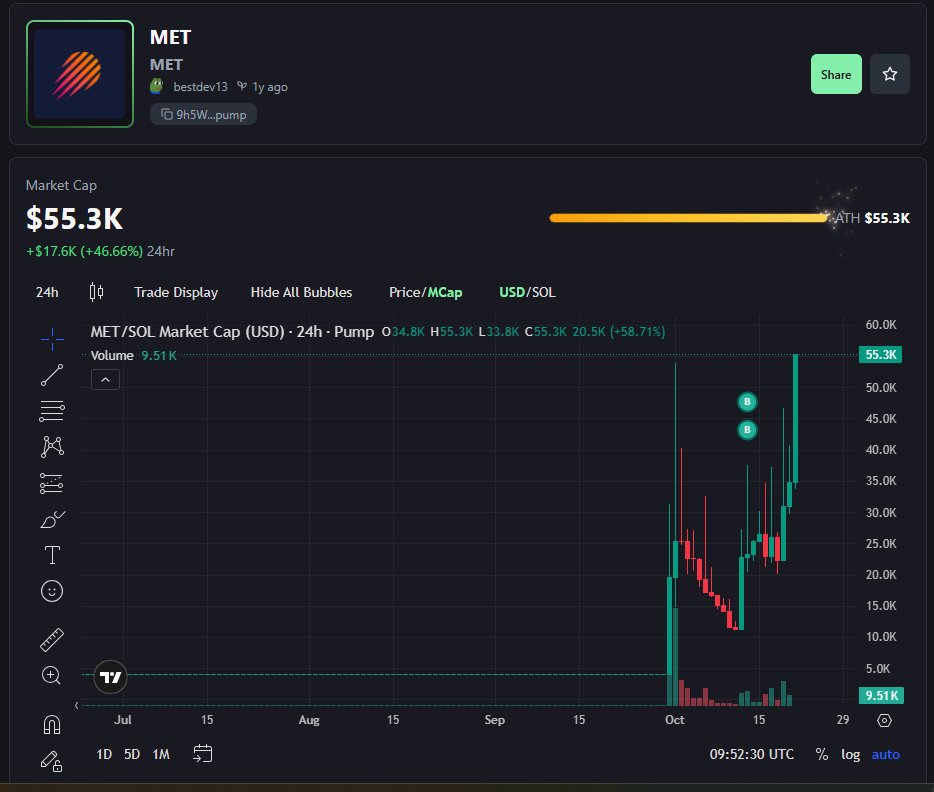Select the text annotation tool
Viewport: 934px width, 792px height.
pos(52,555)
